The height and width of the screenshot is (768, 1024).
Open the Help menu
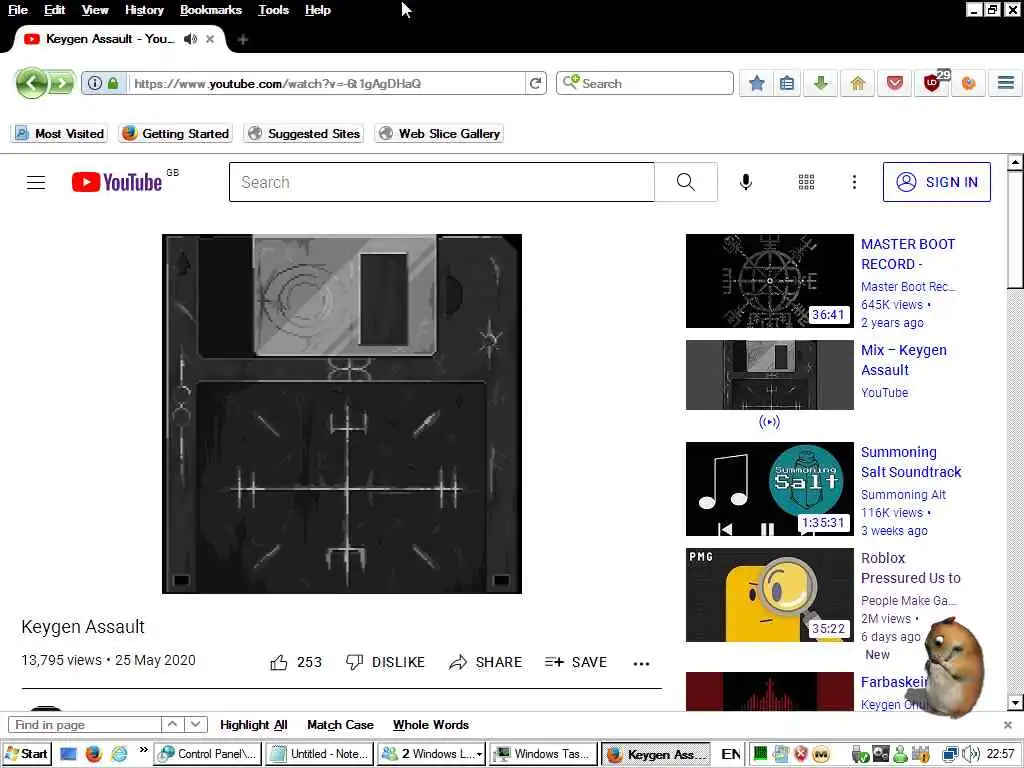click(x=317, y=10)
